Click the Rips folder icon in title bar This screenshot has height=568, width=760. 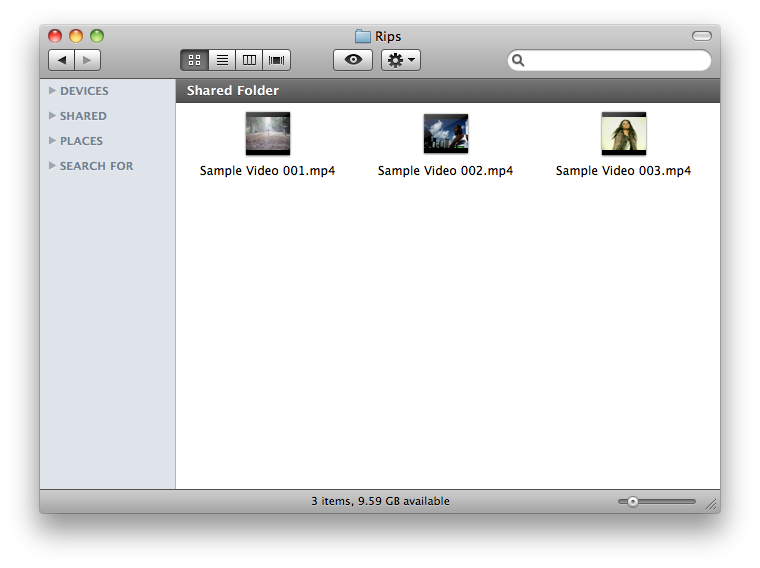point(363,37)
